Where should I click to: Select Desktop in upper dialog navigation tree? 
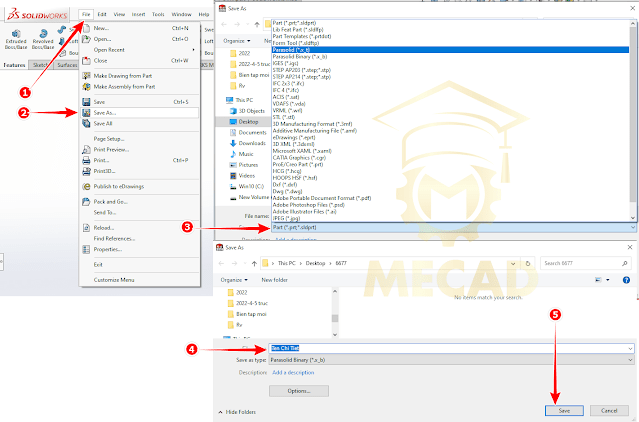point(247,122)
